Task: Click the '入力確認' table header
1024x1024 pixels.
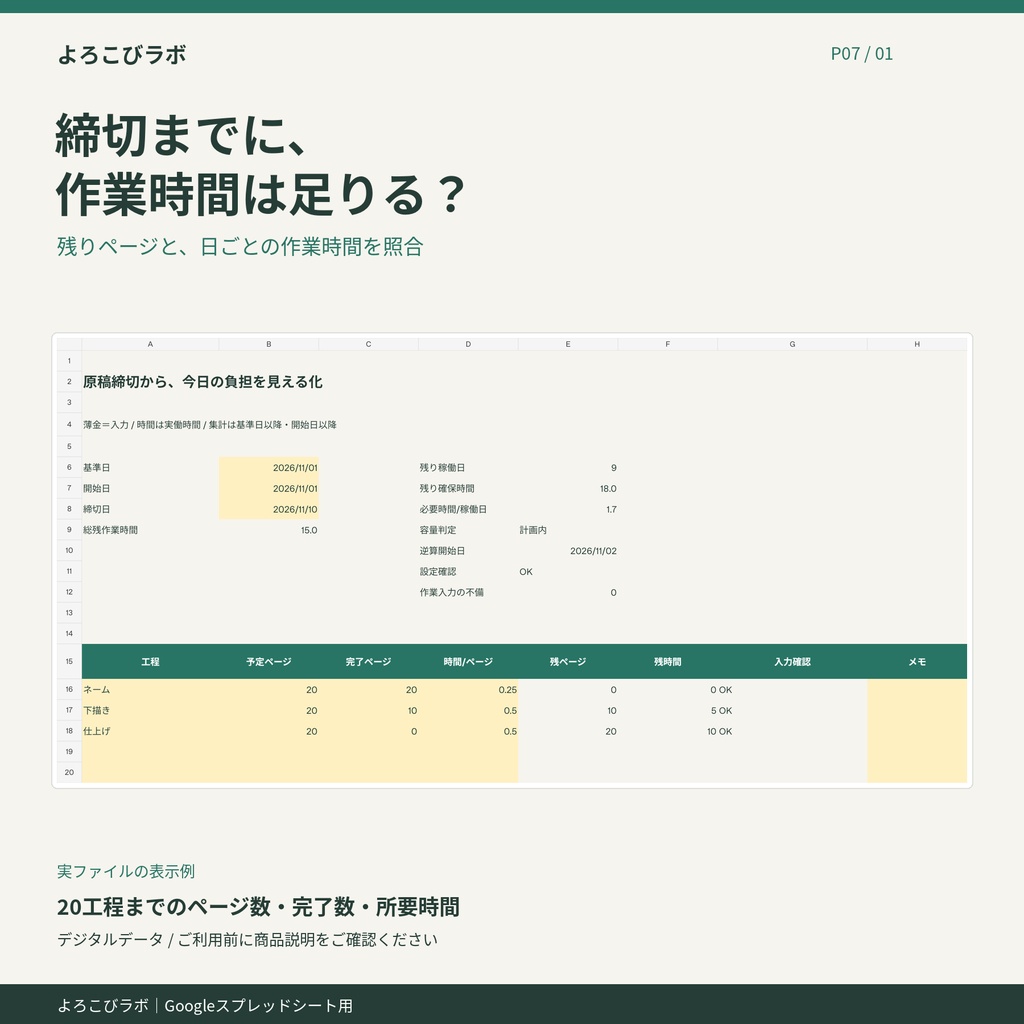Action: tap(792, 662)
